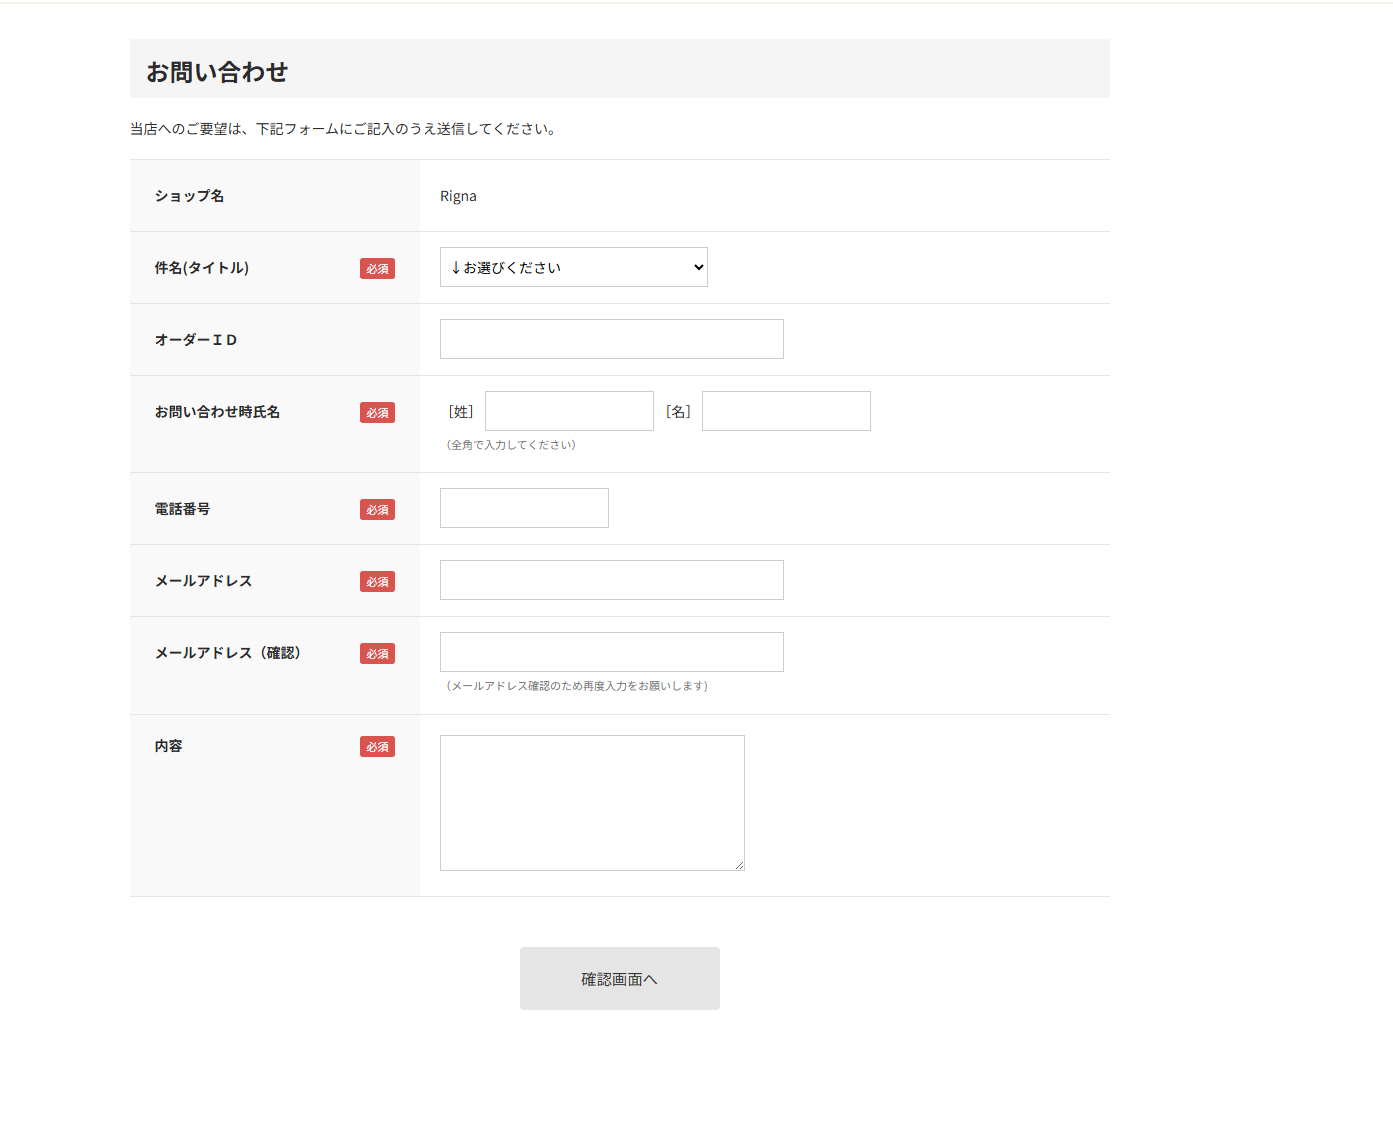Click the メールアドレス（確認） input field

(x=611, y=652)
